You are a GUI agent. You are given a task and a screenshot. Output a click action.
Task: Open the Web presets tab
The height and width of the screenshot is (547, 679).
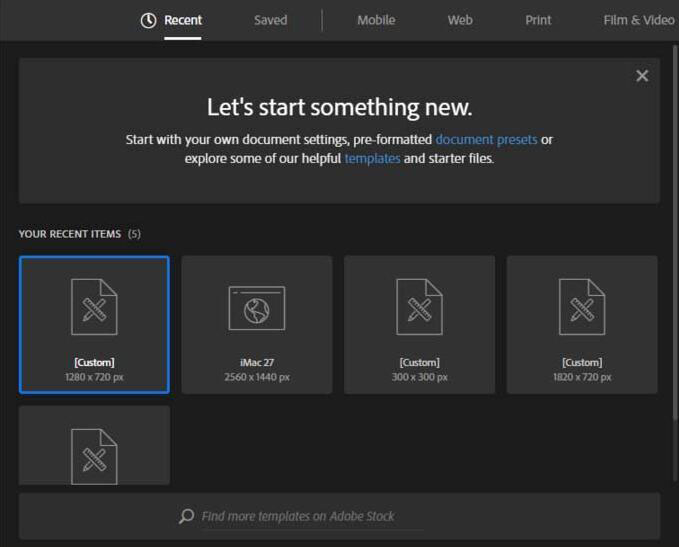click(460, 20)
